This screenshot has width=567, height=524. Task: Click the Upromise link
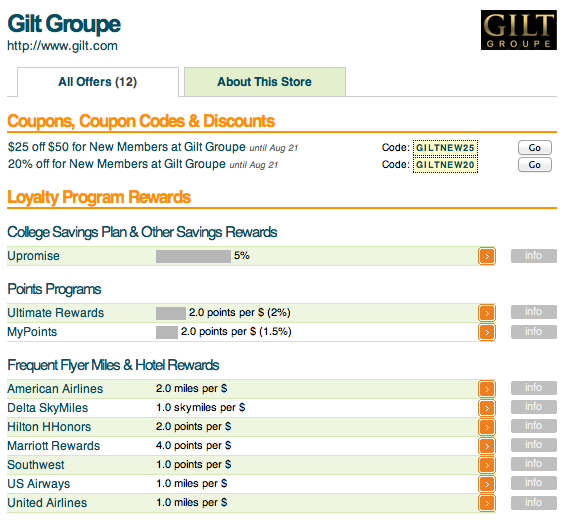click(x=34, y=256)
